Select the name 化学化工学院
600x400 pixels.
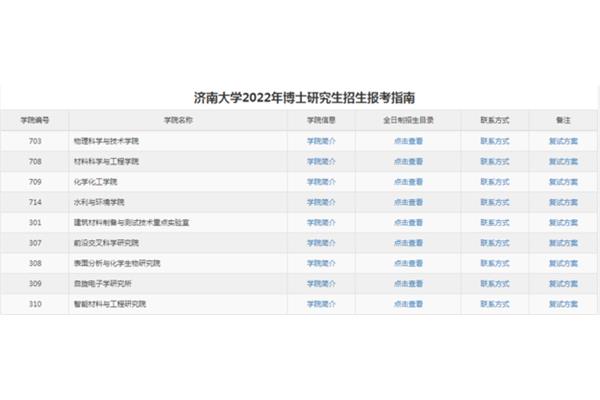[x=95, y=182]
